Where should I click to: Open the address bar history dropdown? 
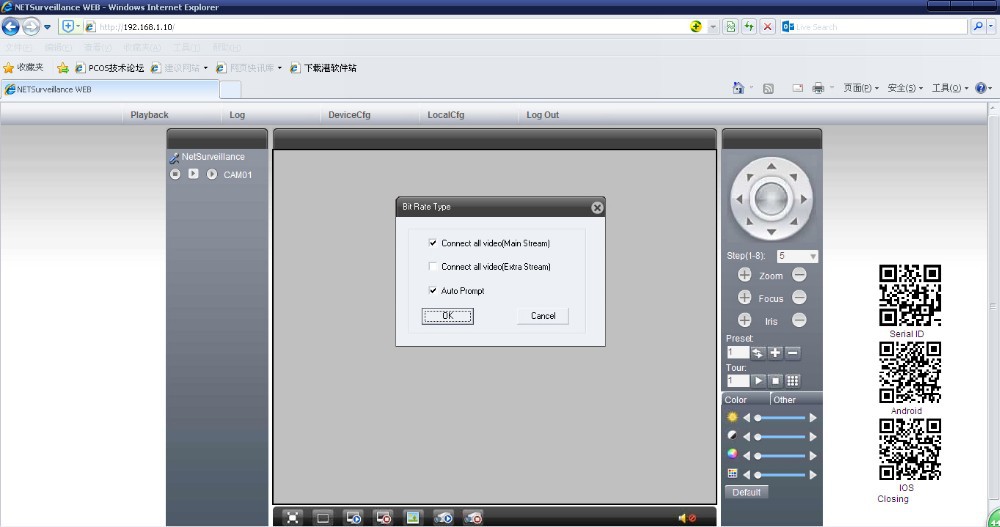click(x=713, y=27)
